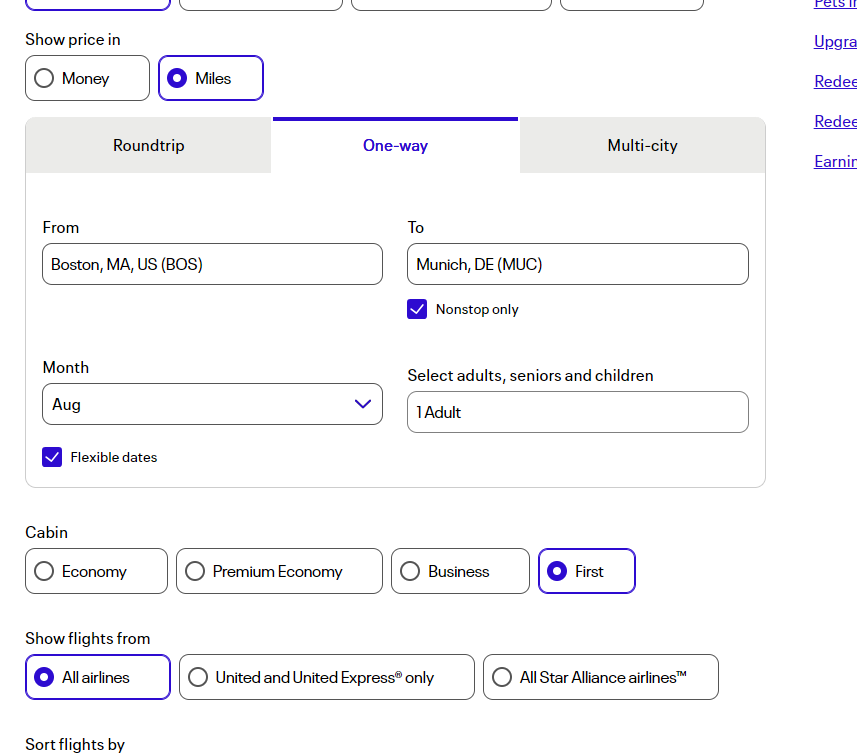857x755 pixels.
Task: Select the Business cabin option
Action: pos(411,571)
